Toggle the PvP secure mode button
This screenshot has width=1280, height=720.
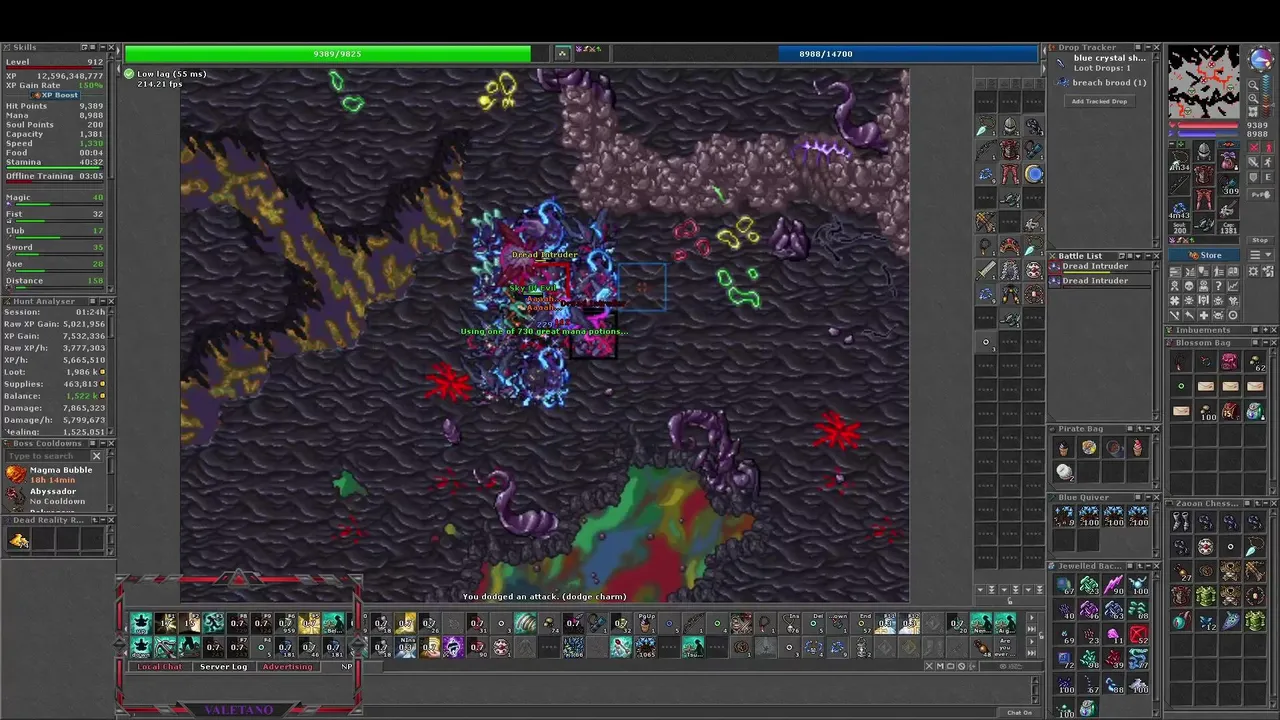coord(1261,194)
